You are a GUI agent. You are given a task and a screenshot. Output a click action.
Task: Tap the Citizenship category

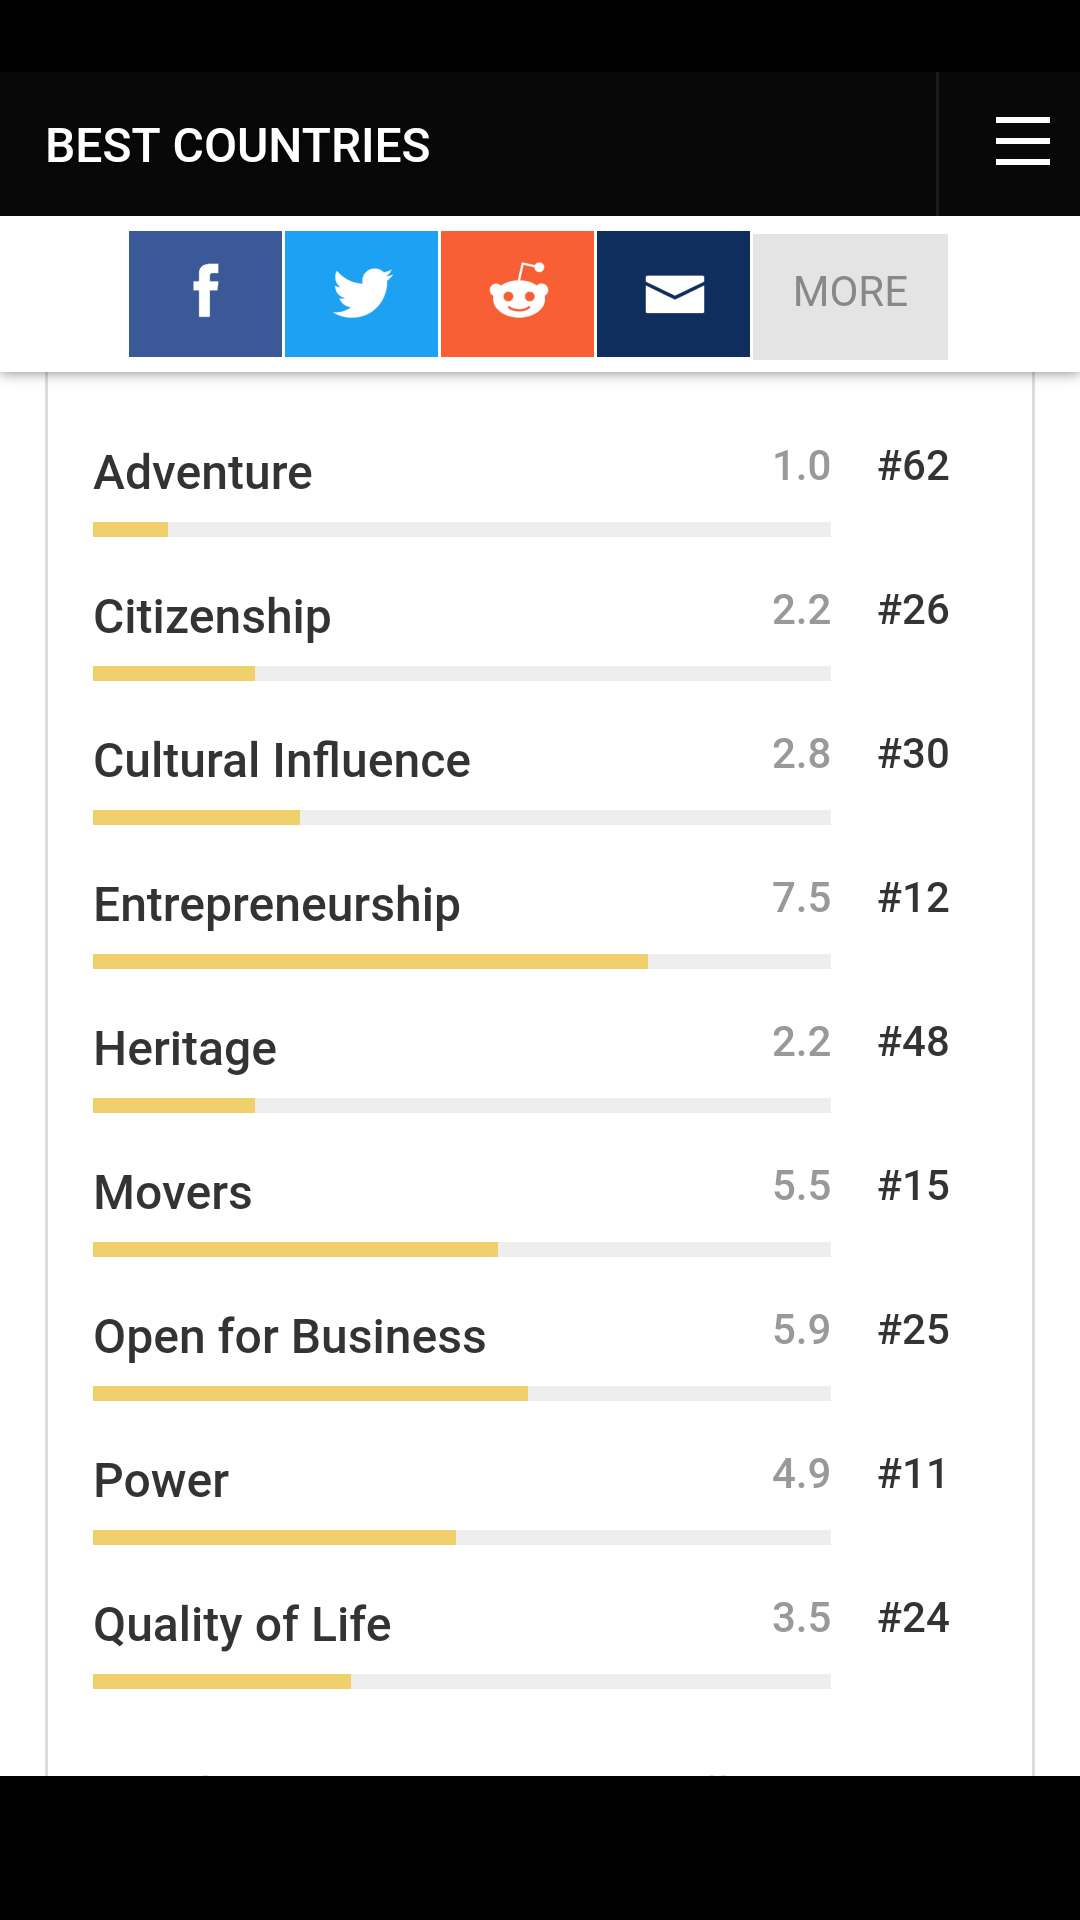(212, 616)
